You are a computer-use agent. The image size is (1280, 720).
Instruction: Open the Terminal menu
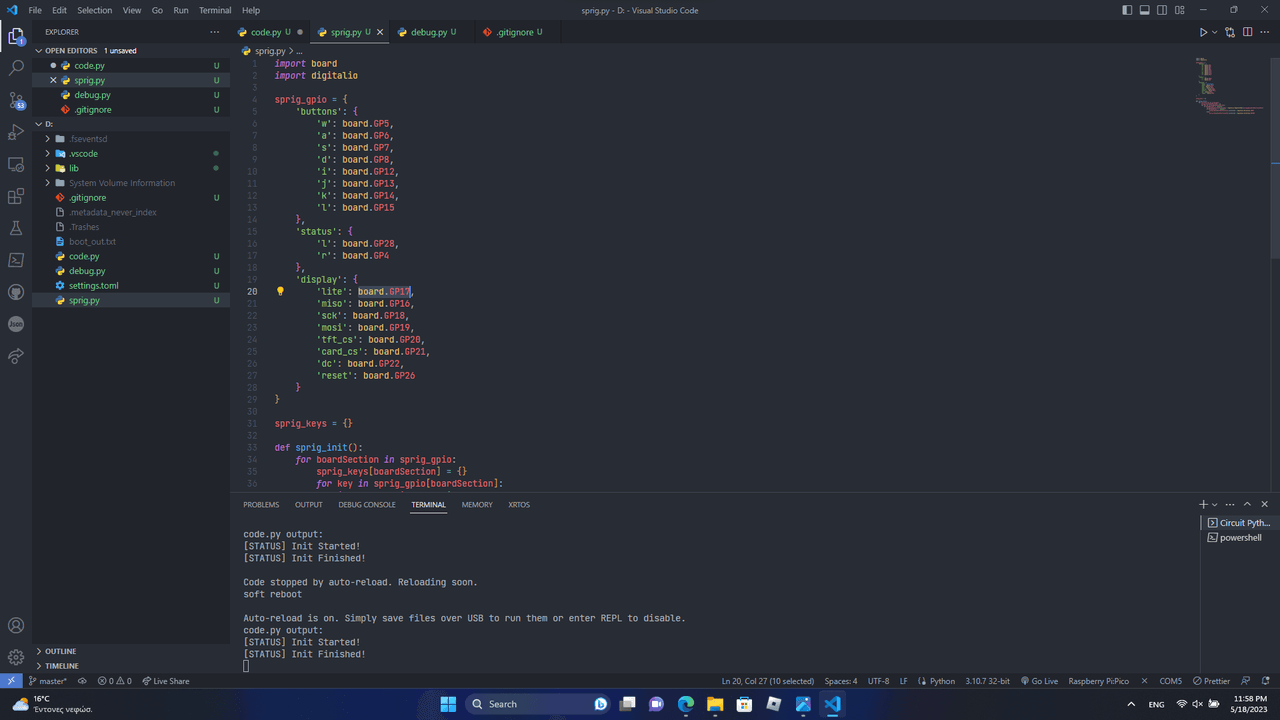[215, 10]
